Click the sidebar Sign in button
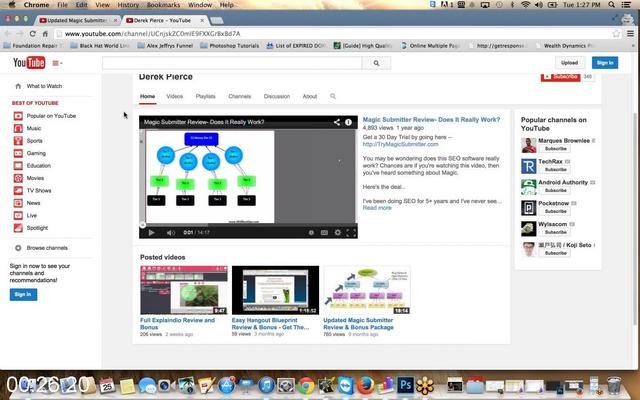Screen dimensions: 640x400 (23, 294)
